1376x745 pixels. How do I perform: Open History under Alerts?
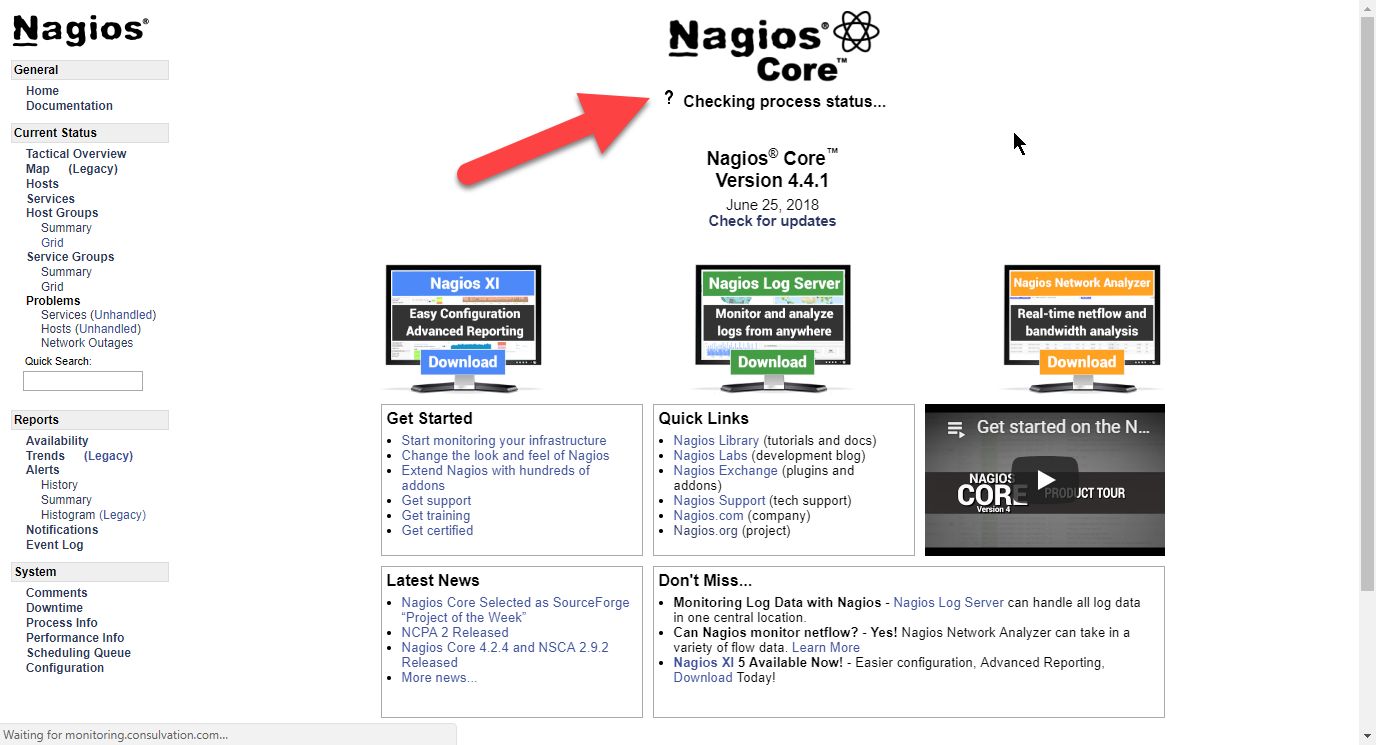tap(59, 485)
